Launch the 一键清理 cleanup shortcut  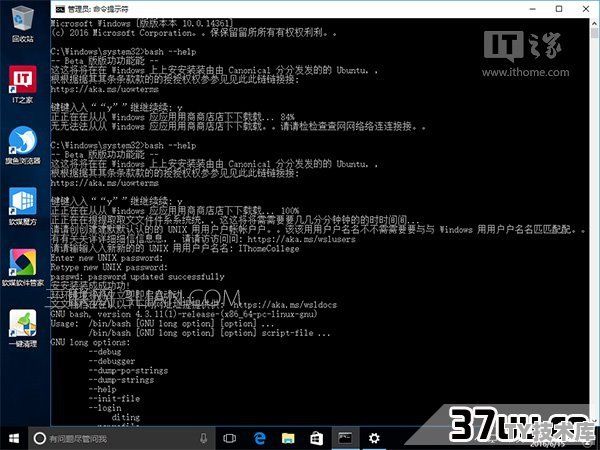23,328
